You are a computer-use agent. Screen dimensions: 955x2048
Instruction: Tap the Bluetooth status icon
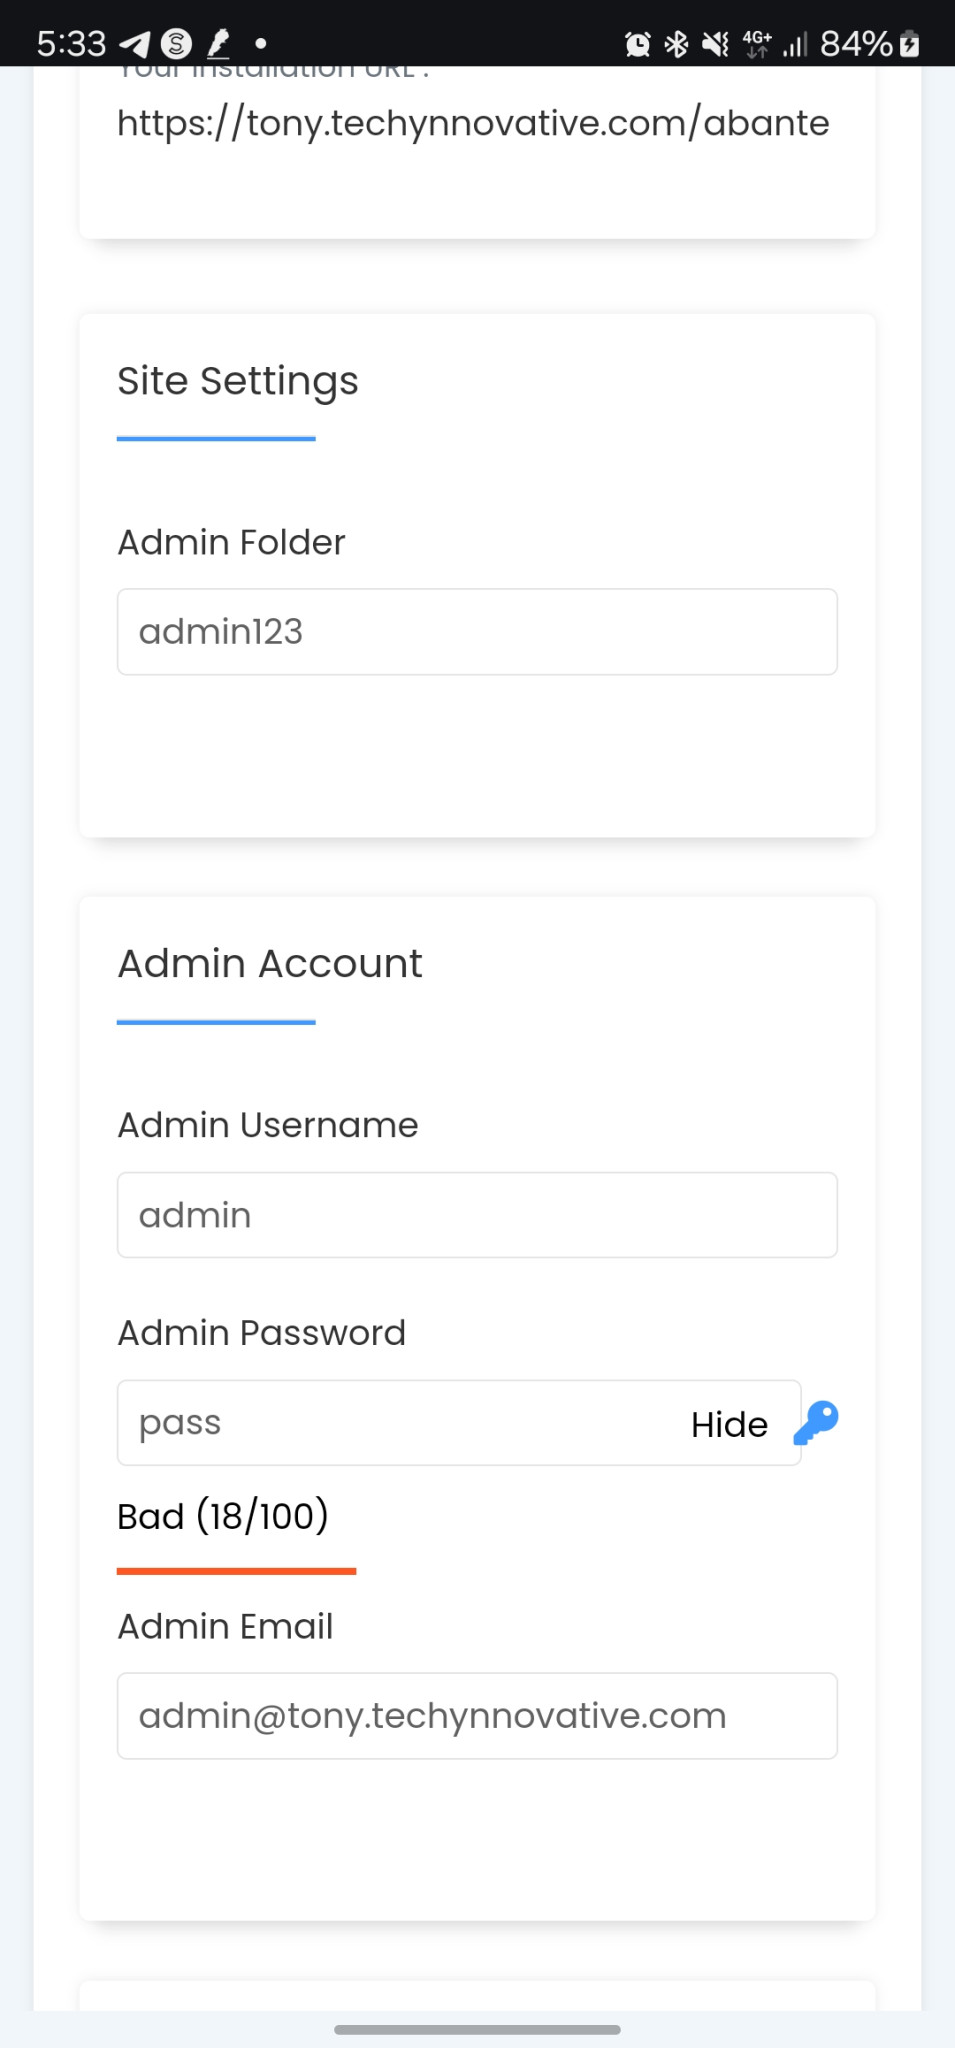click(677, 44)
